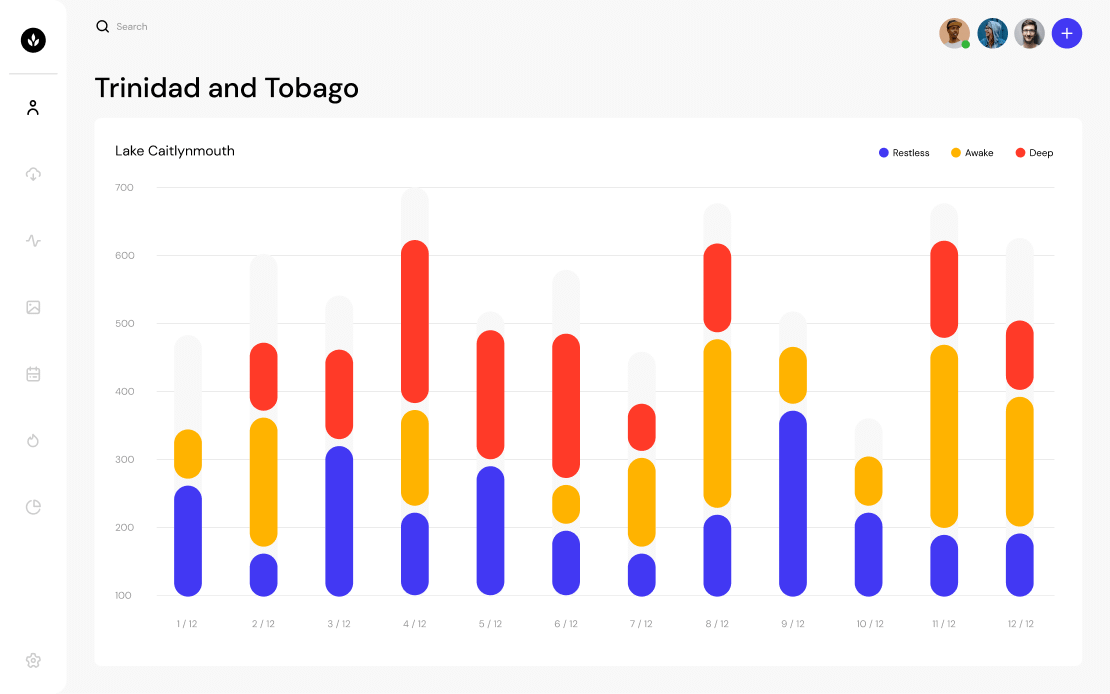Screen dimensions: 1110x694
Task: Click the red Deep segment for 6 / 12
Action: [x=566, y=406]
